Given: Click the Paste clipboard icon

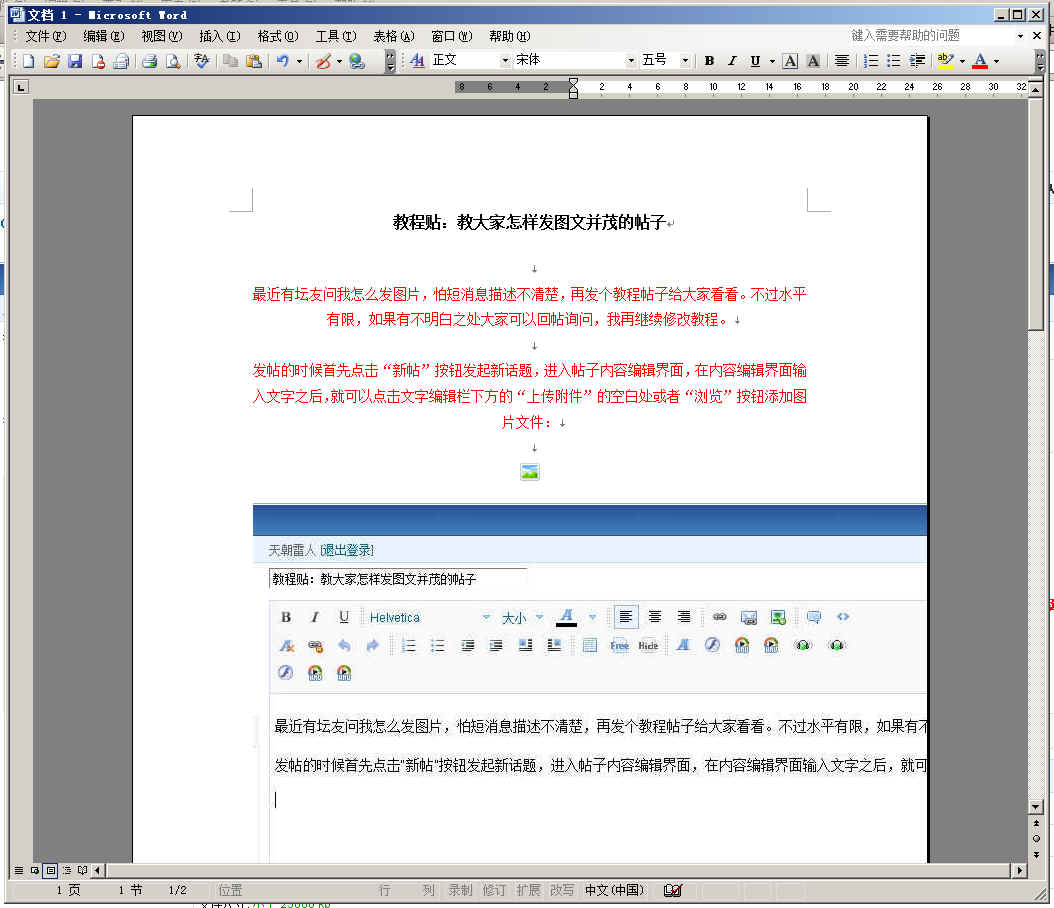Looking at the screenshot, I should [x=254, y=61].
